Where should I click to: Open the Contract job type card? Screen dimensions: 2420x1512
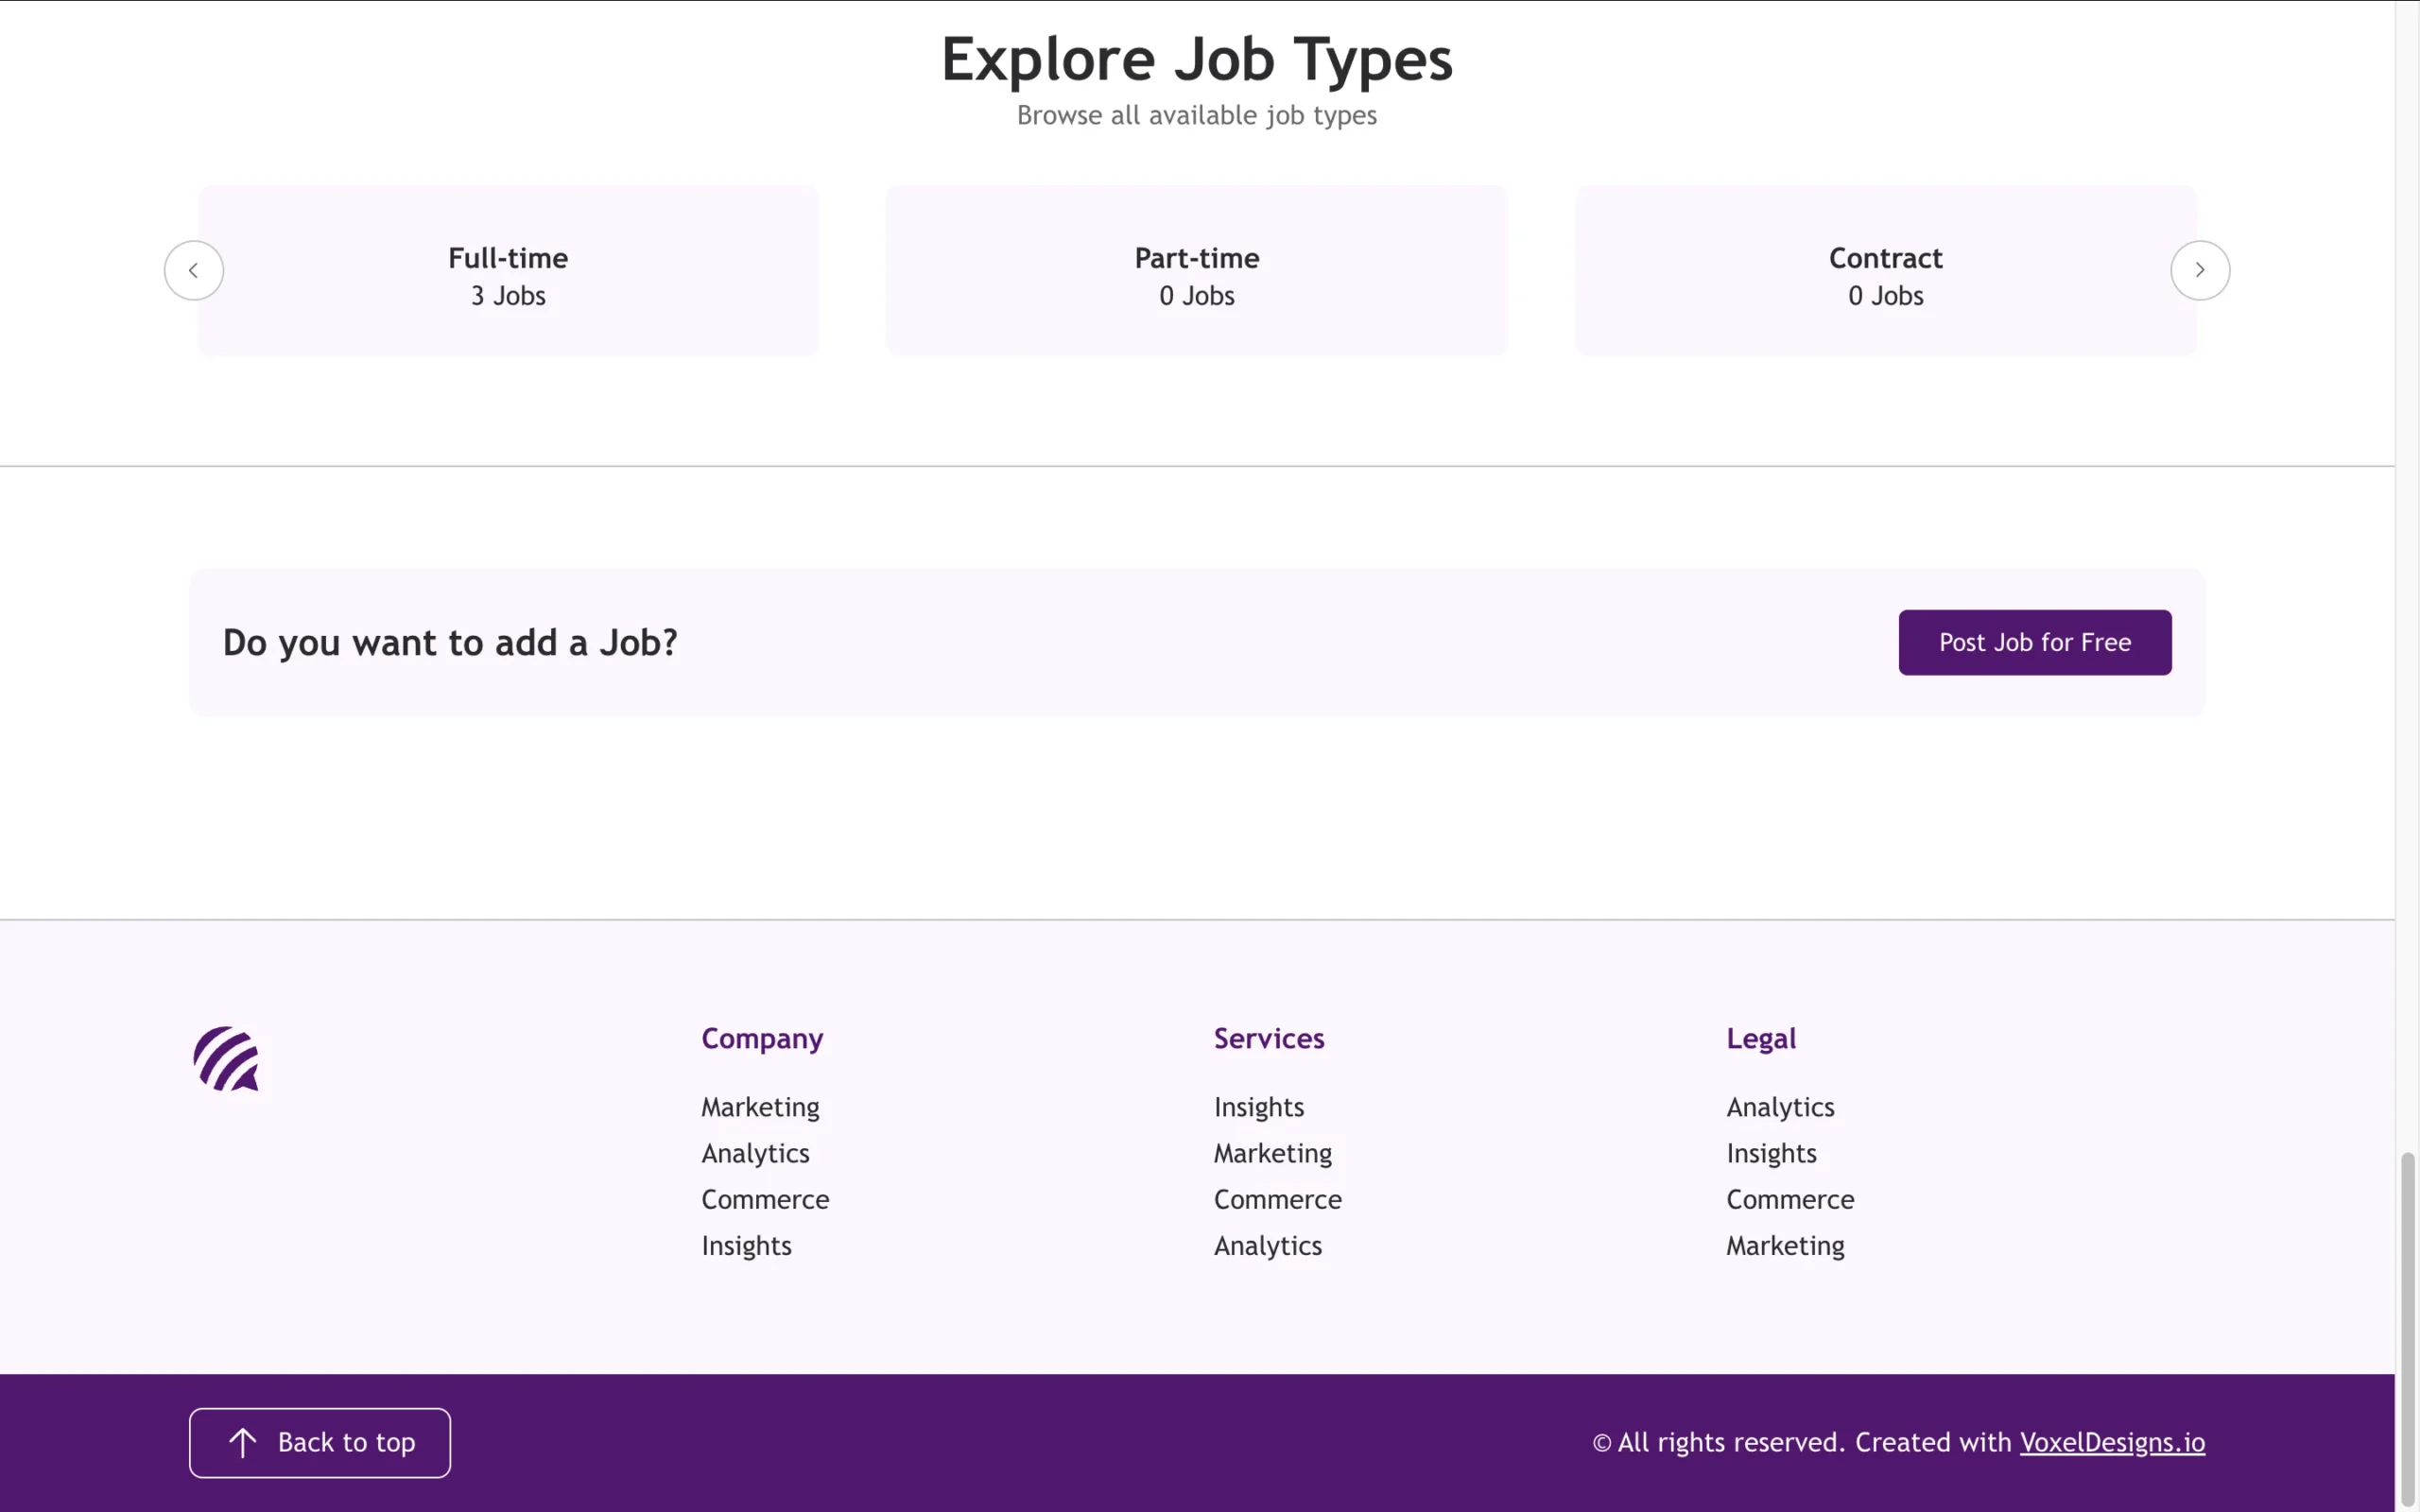[1885, 270]
